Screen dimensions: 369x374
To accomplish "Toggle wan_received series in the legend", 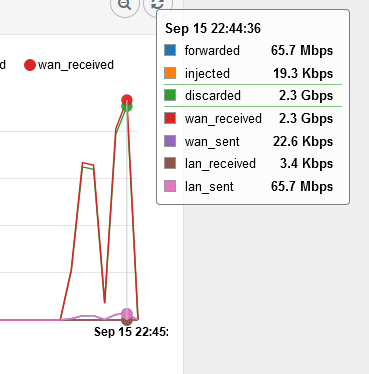I will (69, 65).
